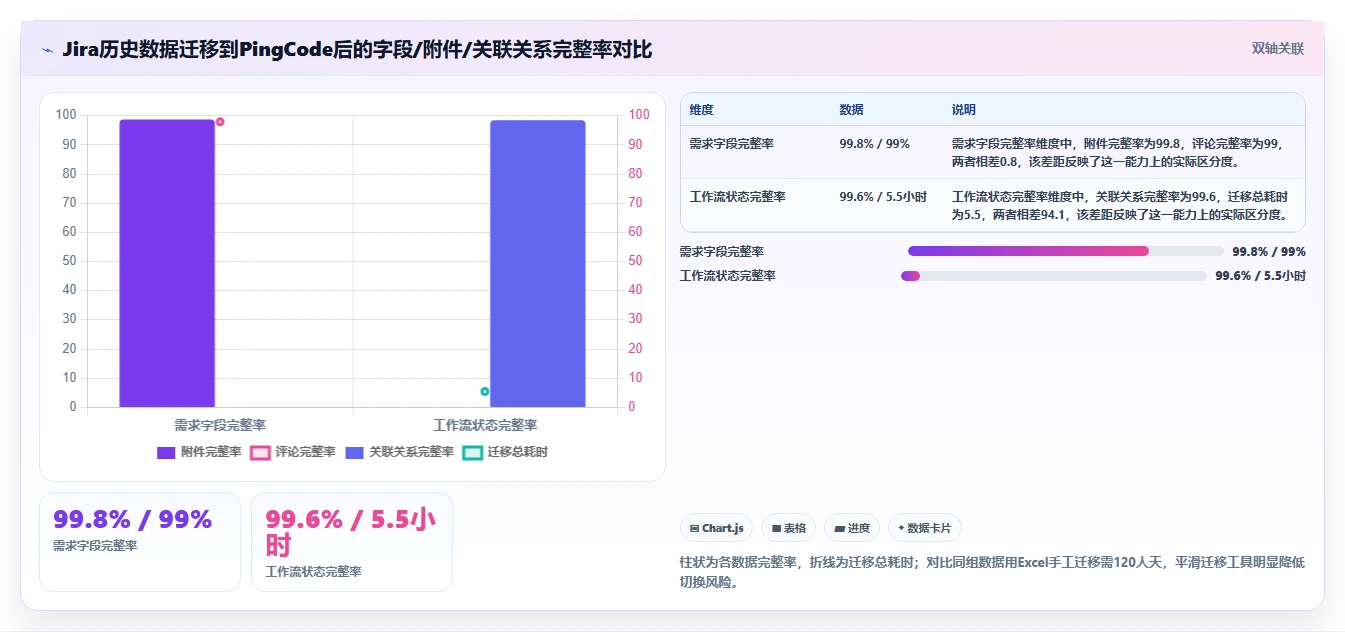
Task: Toggle the 迁移总耗时 legend item
Action: (505, 452)
